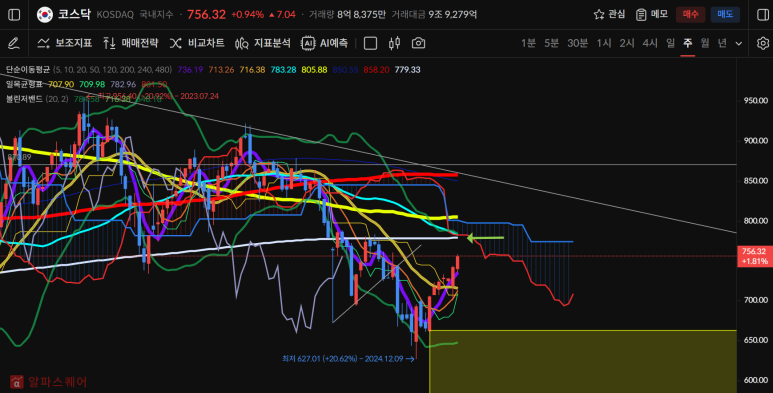
Task: Click 일목균형표 indicator label
Action: tap(24, 84)
